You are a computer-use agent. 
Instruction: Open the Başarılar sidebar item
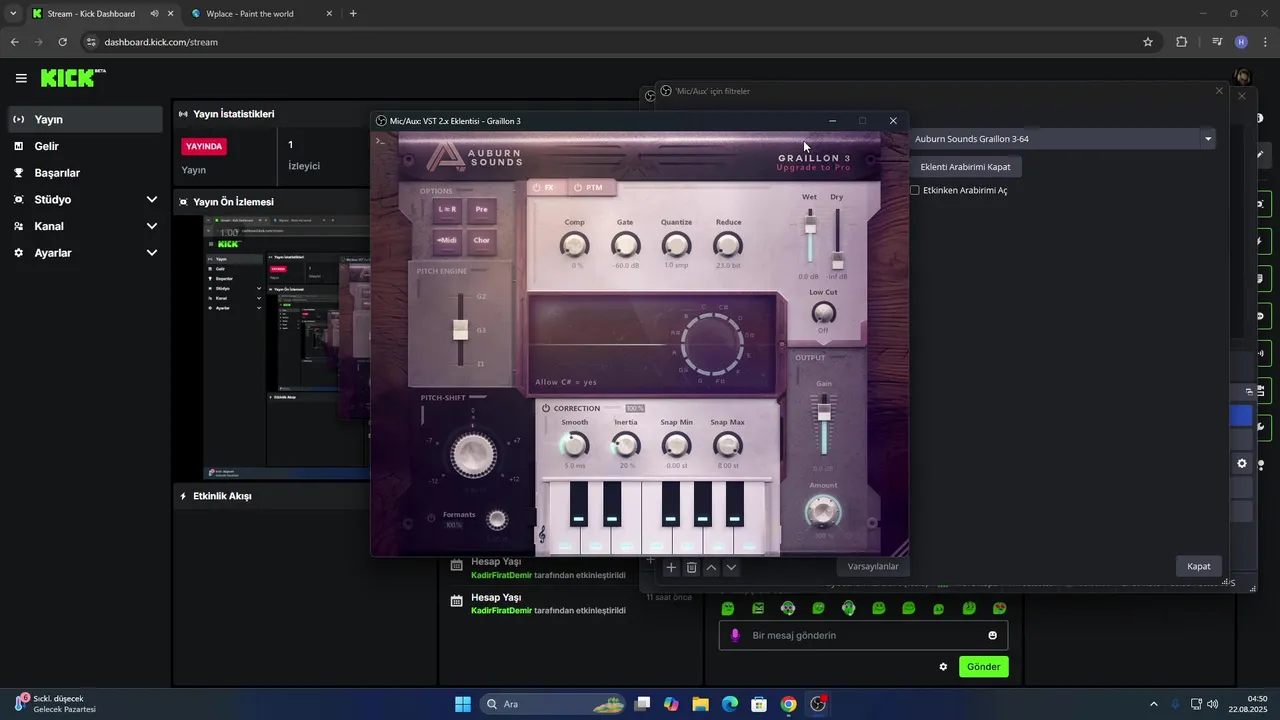tap(85, 173)
